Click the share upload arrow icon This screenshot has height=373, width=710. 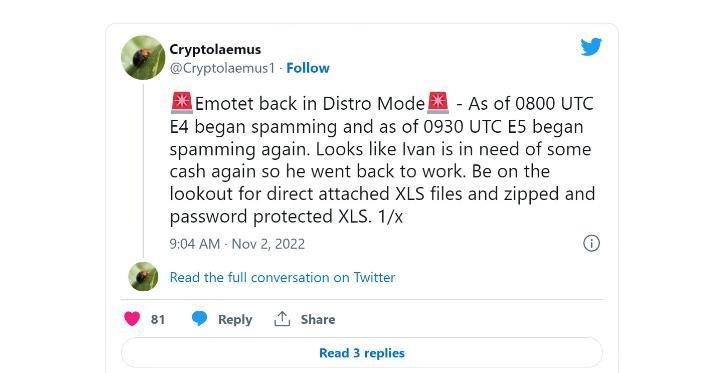(x=282, y=319)
